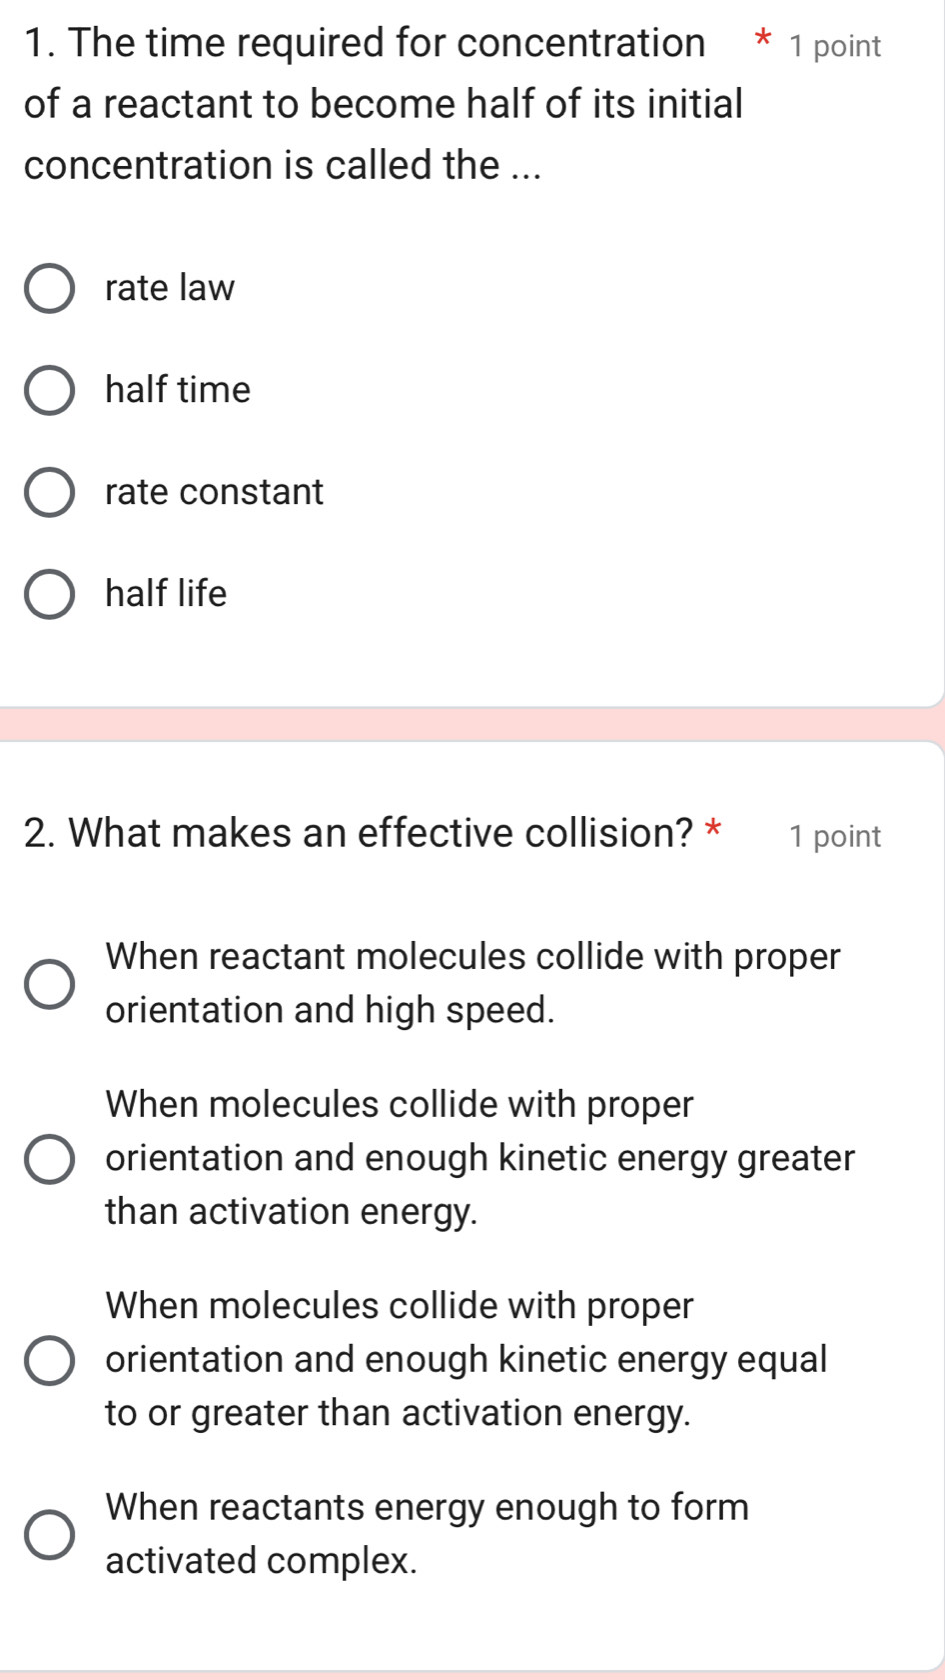Click the 'half life' answer label text
Viewport: 945px width, 1680px height.
click(166, 595)
